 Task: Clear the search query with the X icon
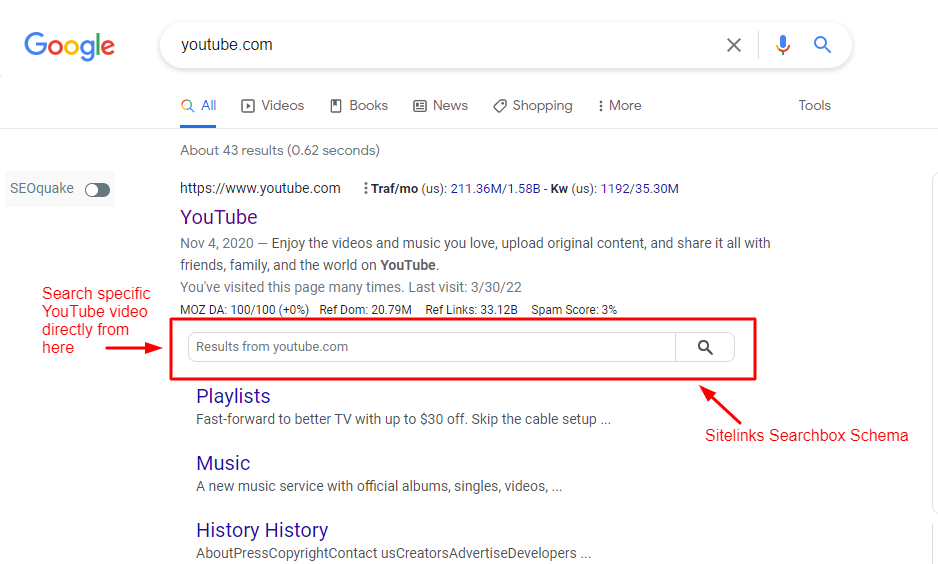(x=733, y=45)
